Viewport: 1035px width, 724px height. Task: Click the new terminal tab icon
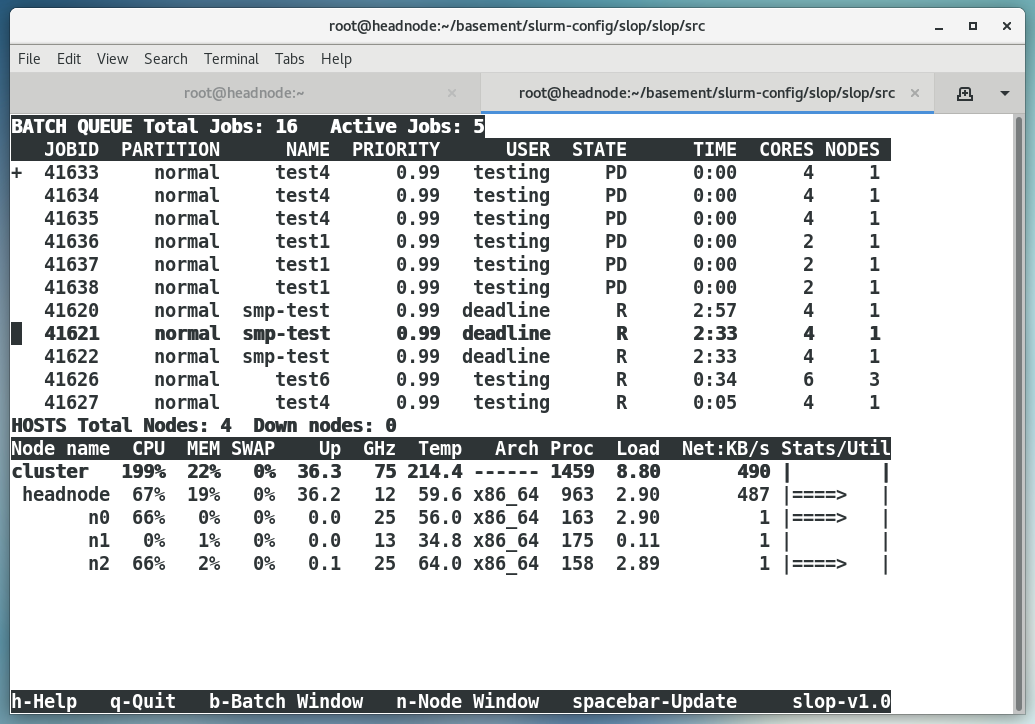(x=964, y=93)
